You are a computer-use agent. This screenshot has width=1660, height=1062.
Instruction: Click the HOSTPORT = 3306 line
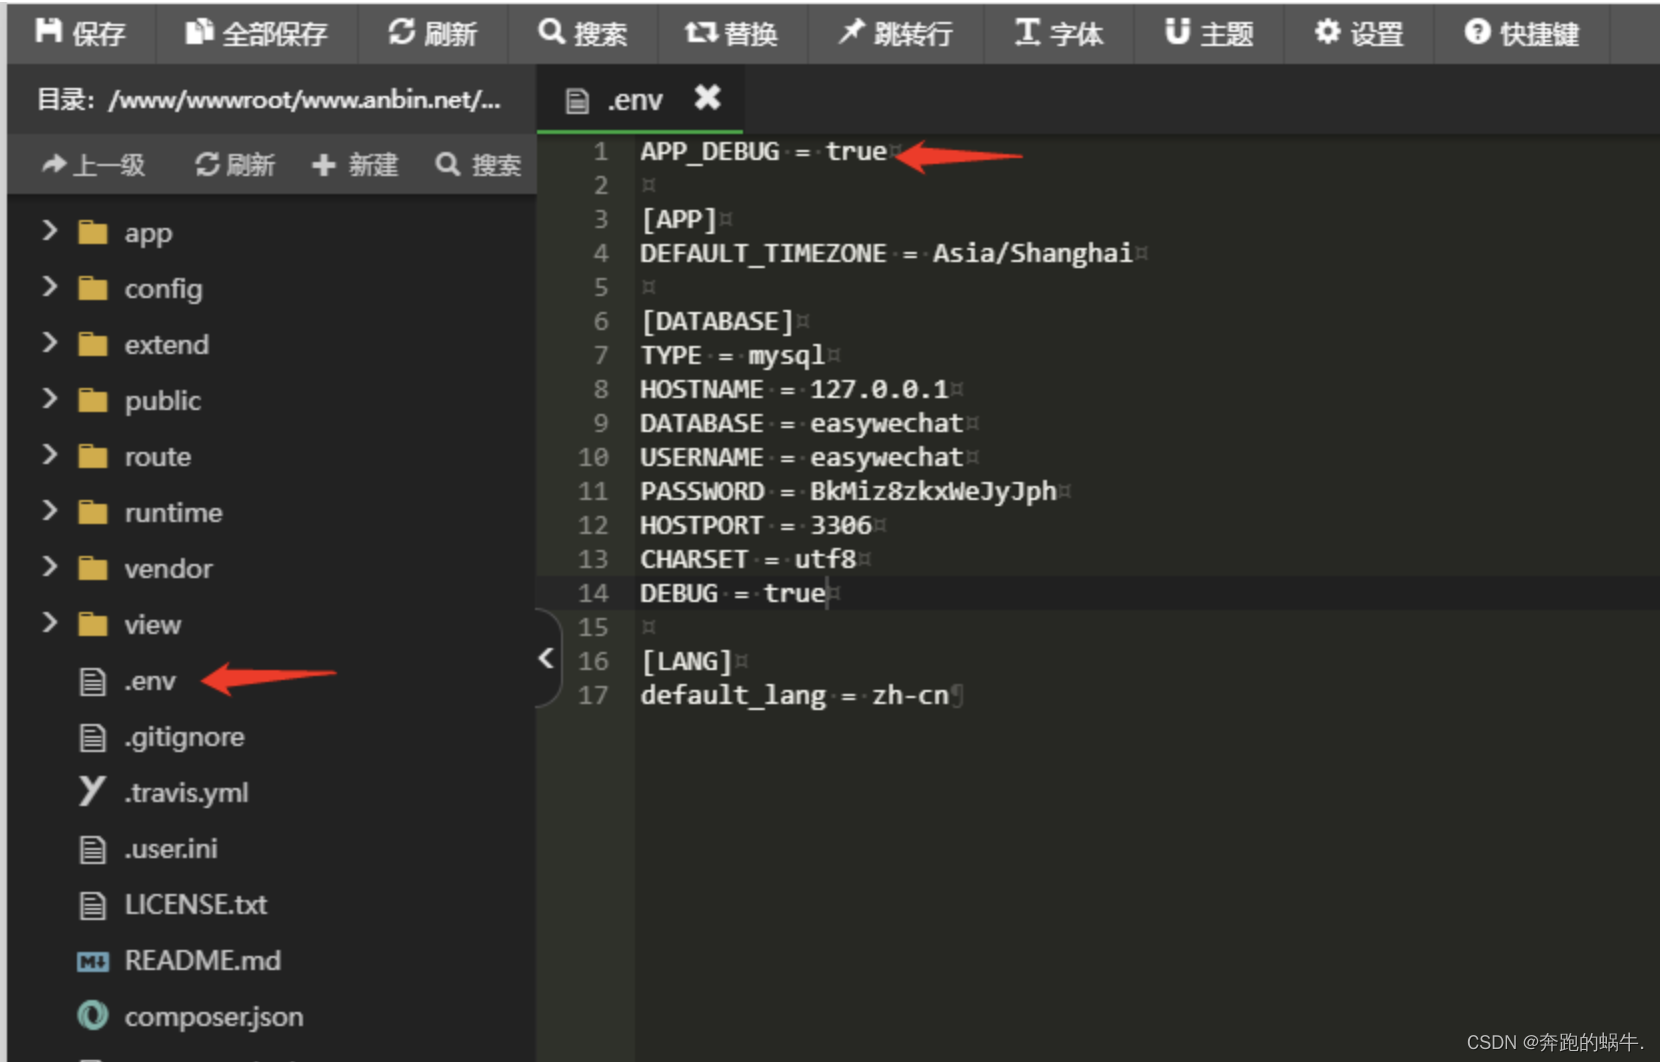pyautogui.click(x=756, y=525)
